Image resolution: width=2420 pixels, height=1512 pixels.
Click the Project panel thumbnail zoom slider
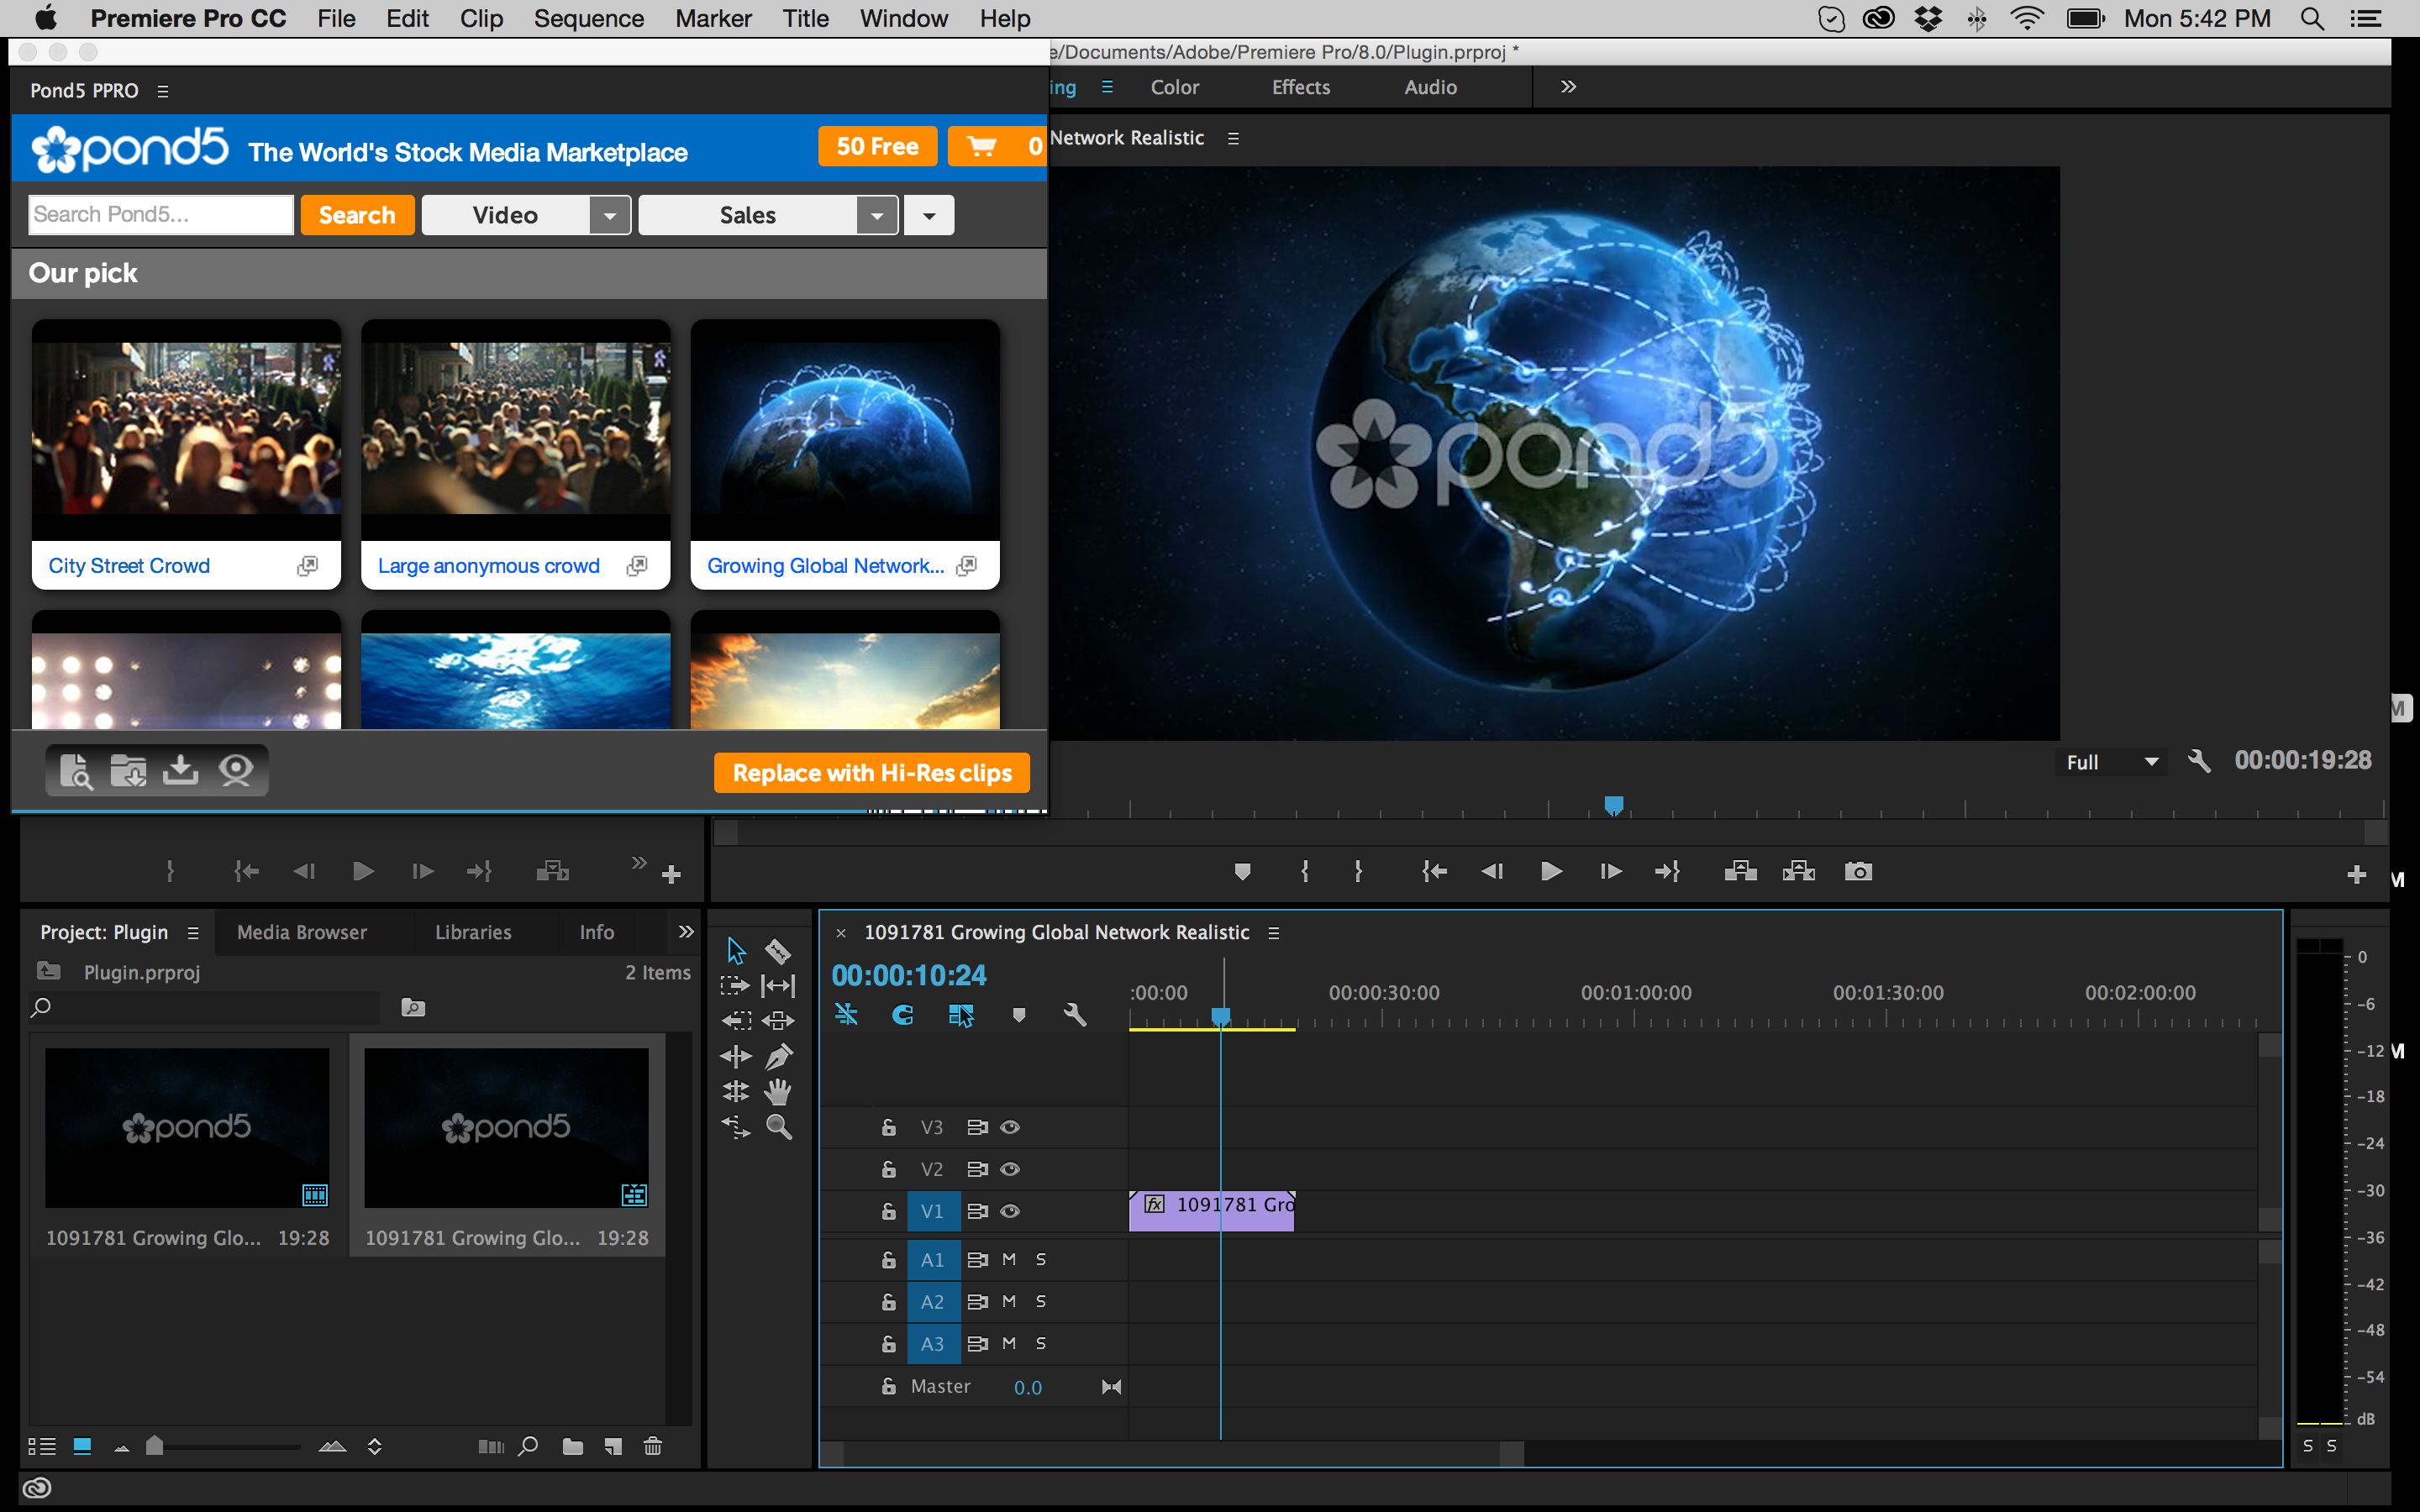[154, 1446]
